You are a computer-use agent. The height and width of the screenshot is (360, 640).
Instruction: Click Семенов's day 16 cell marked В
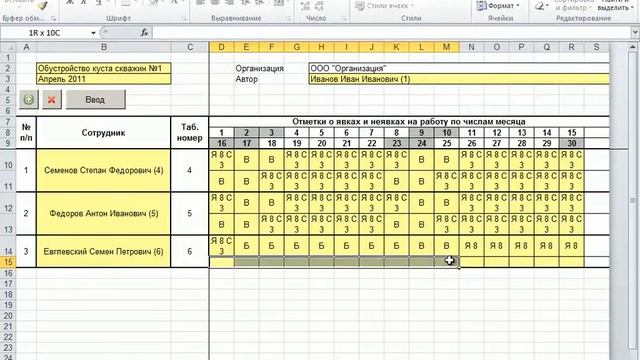coord(222,181)
